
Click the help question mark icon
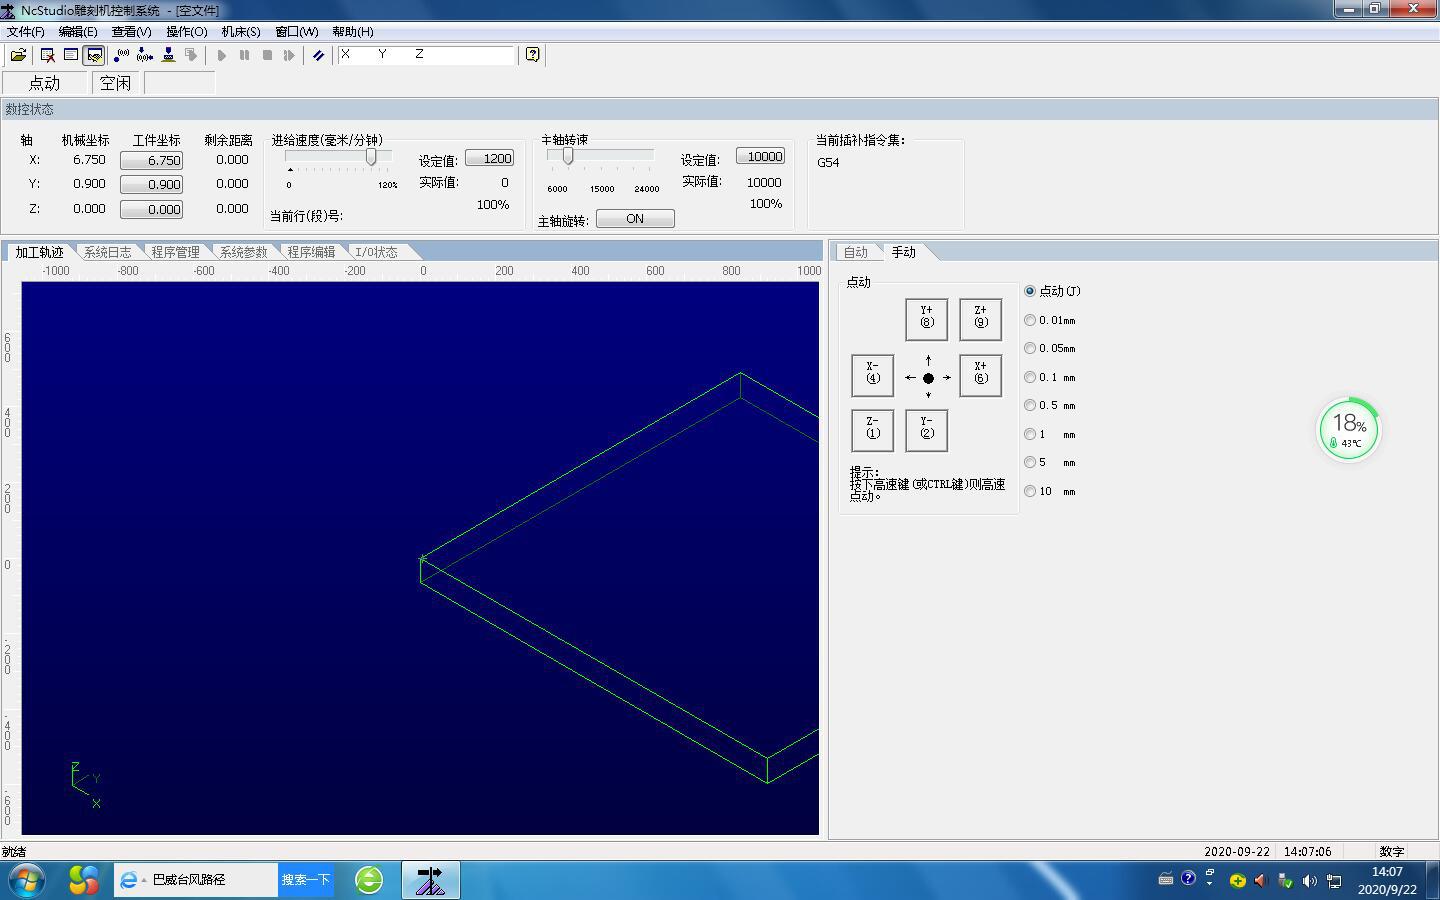pos(533,55)
